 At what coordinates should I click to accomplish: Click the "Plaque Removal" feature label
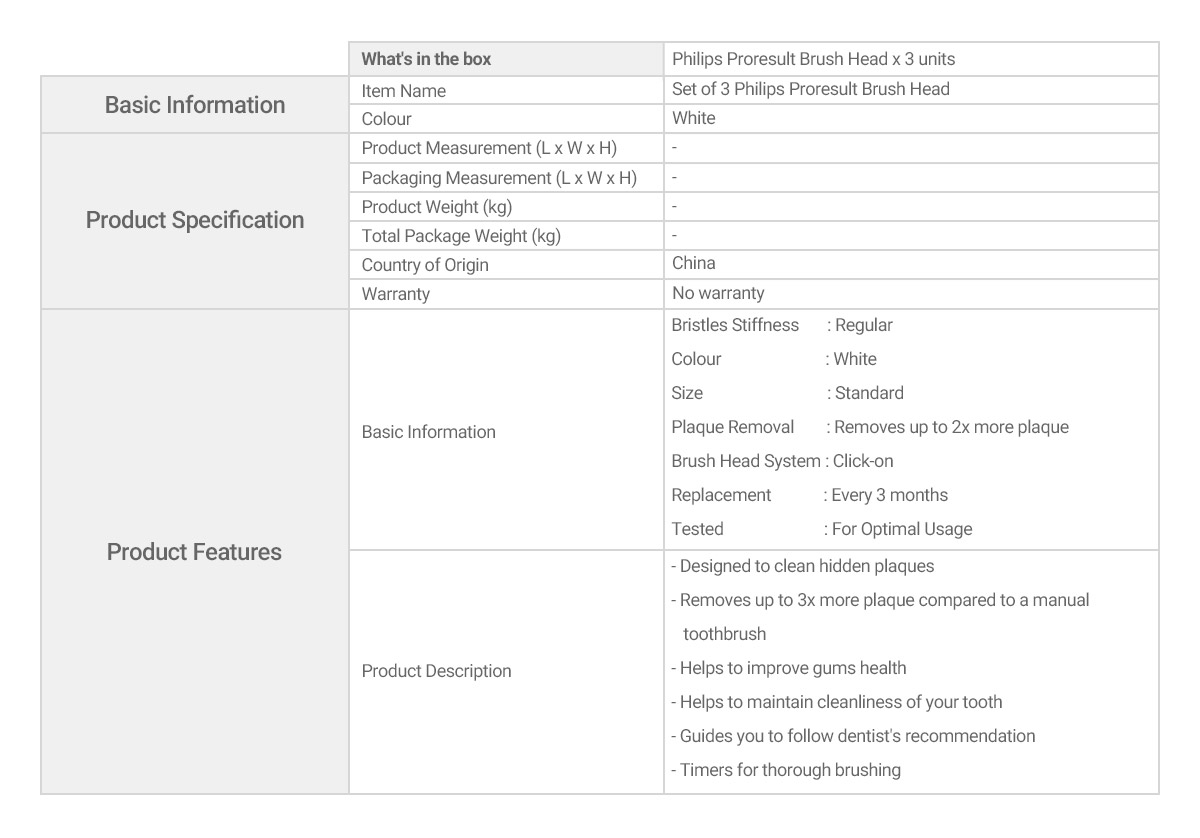point(733,427)
